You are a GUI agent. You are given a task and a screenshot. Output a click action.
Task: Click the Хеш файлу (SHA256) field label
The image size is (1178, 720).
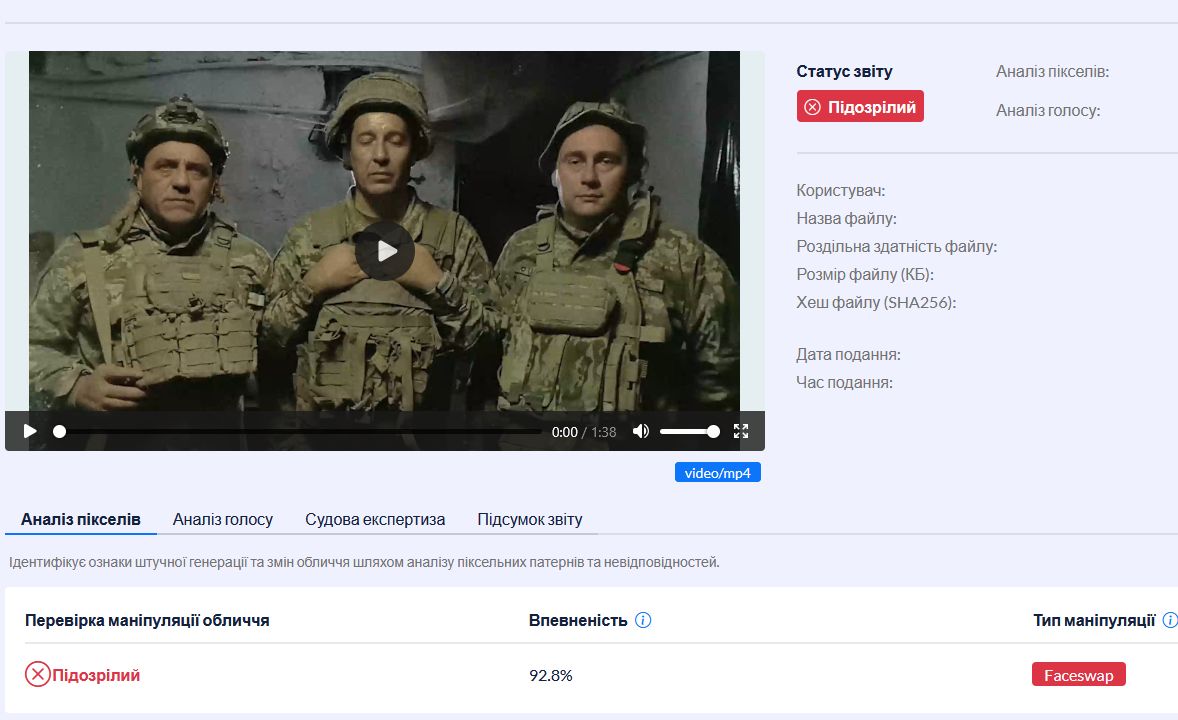(x=876, y=302)
